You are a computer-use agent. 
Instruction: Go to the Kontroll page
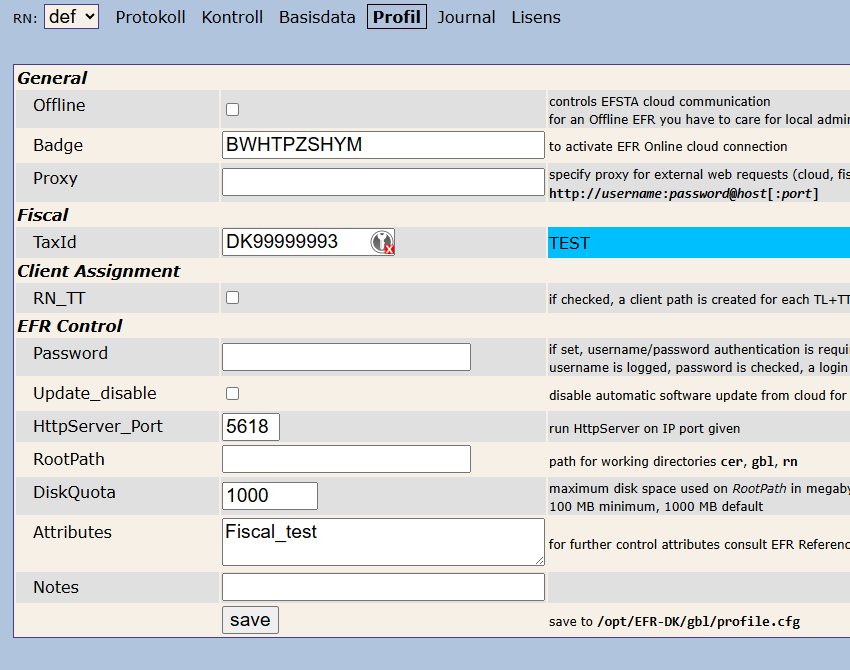point(232,17)
